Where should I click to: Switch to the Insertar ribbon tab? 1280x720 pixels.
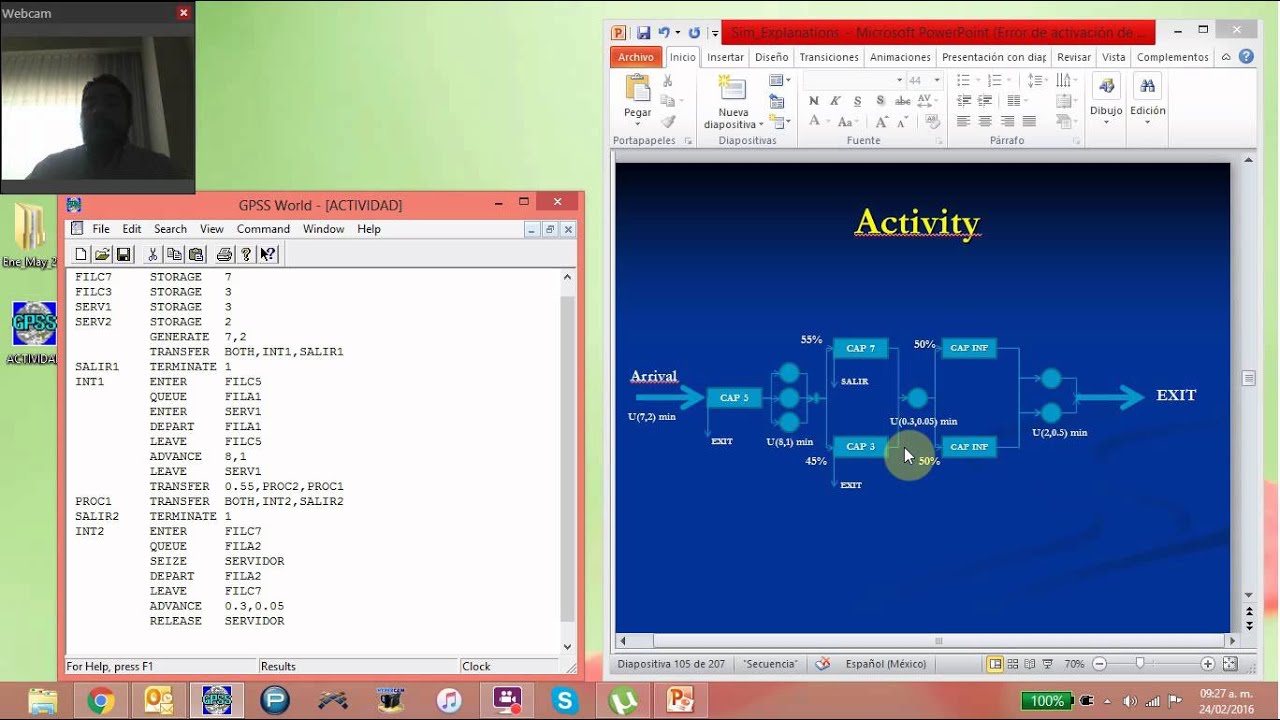pyautogui.click(x=725, y=57)
